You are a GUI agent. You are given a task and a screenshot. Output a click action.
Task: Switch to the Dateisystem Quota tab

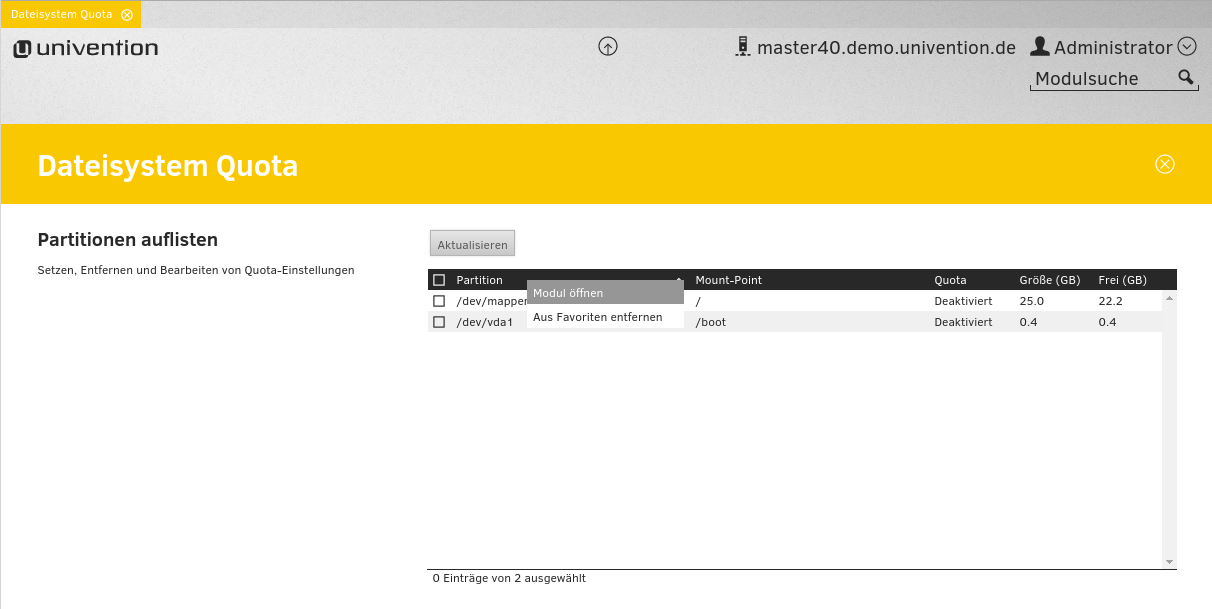point(61,15)
